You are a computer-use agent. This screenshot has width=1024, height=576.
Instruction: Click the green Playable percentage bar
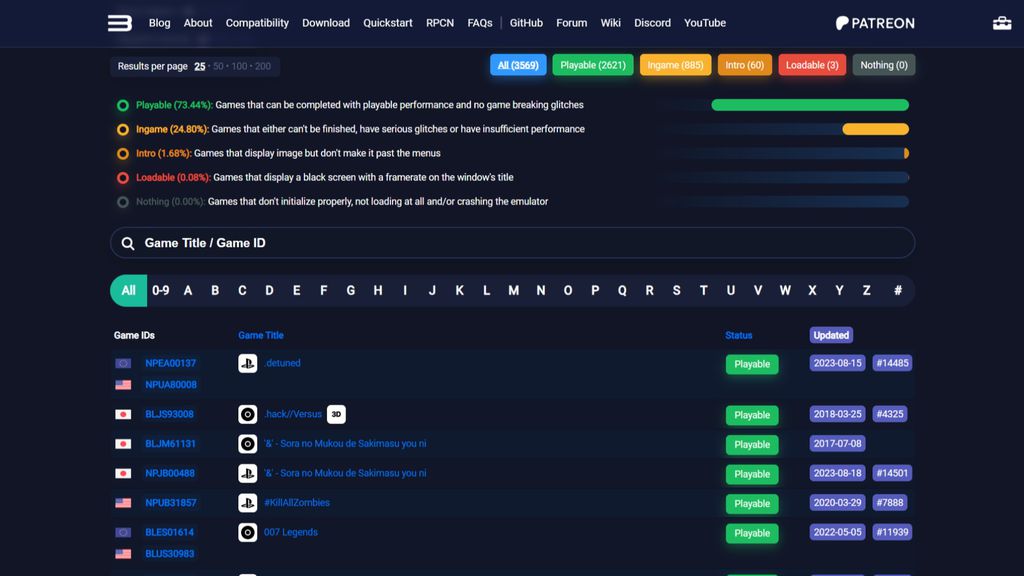point(809,105)
